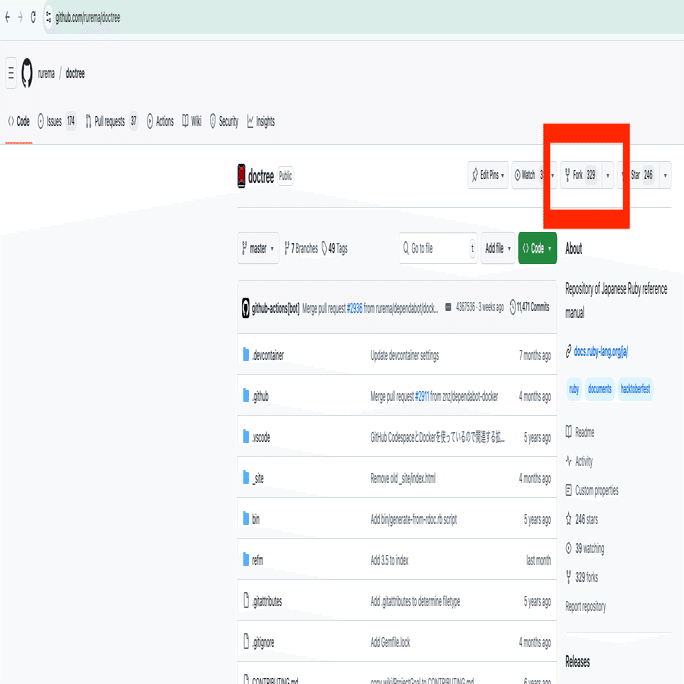Open the Activity link in About
The height and width of the screenshot is (684, 684).
tap(579, 461)
